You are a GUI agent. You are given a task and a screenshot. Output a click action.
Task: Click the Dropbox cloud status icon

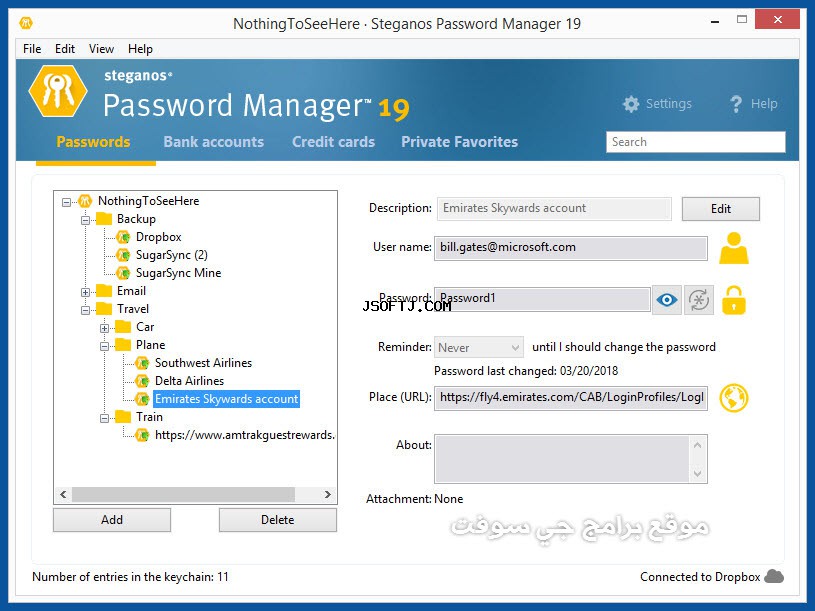point(774,576)
